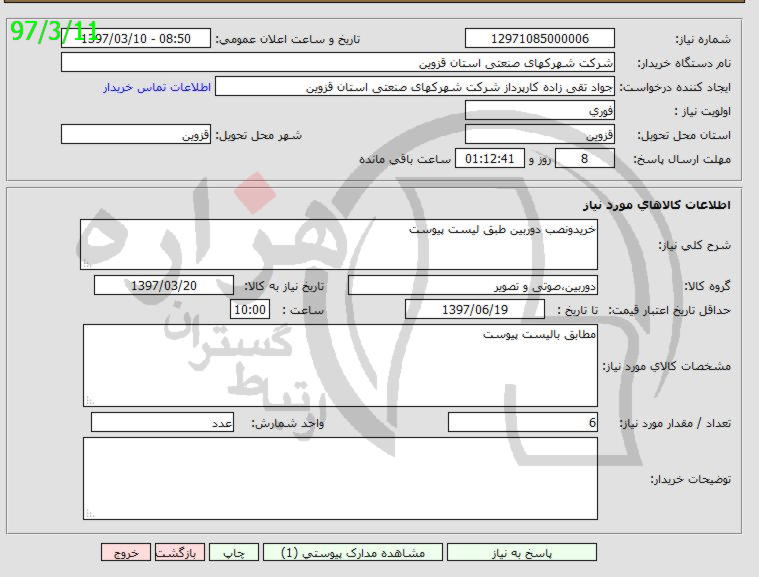The image size is (759, 577).
Task: Click the تاریخ و ساعت اعلان عمومی label
Action: tap(288, 39)
